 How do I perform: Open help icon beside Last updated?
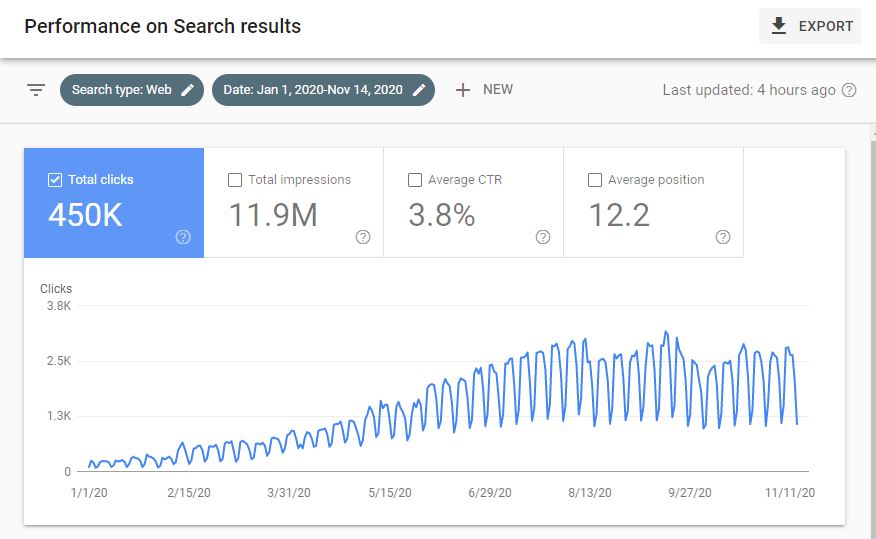tap(849, 90)
